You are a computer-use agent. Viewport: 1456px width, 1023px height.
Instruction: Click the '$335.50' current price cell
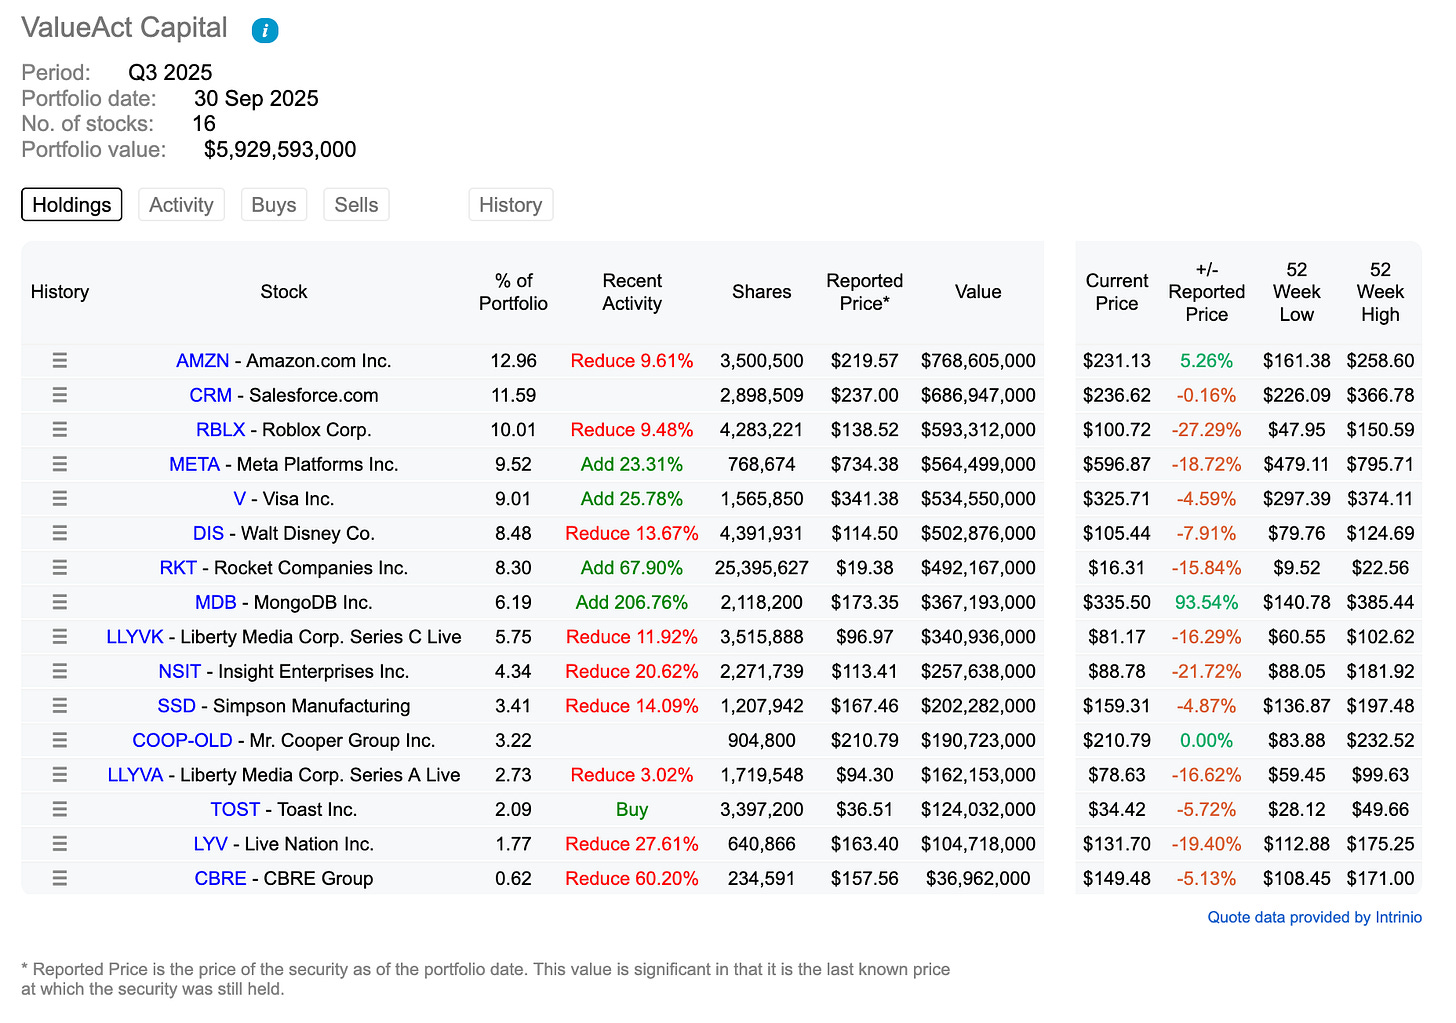[x=1117, y=602]
